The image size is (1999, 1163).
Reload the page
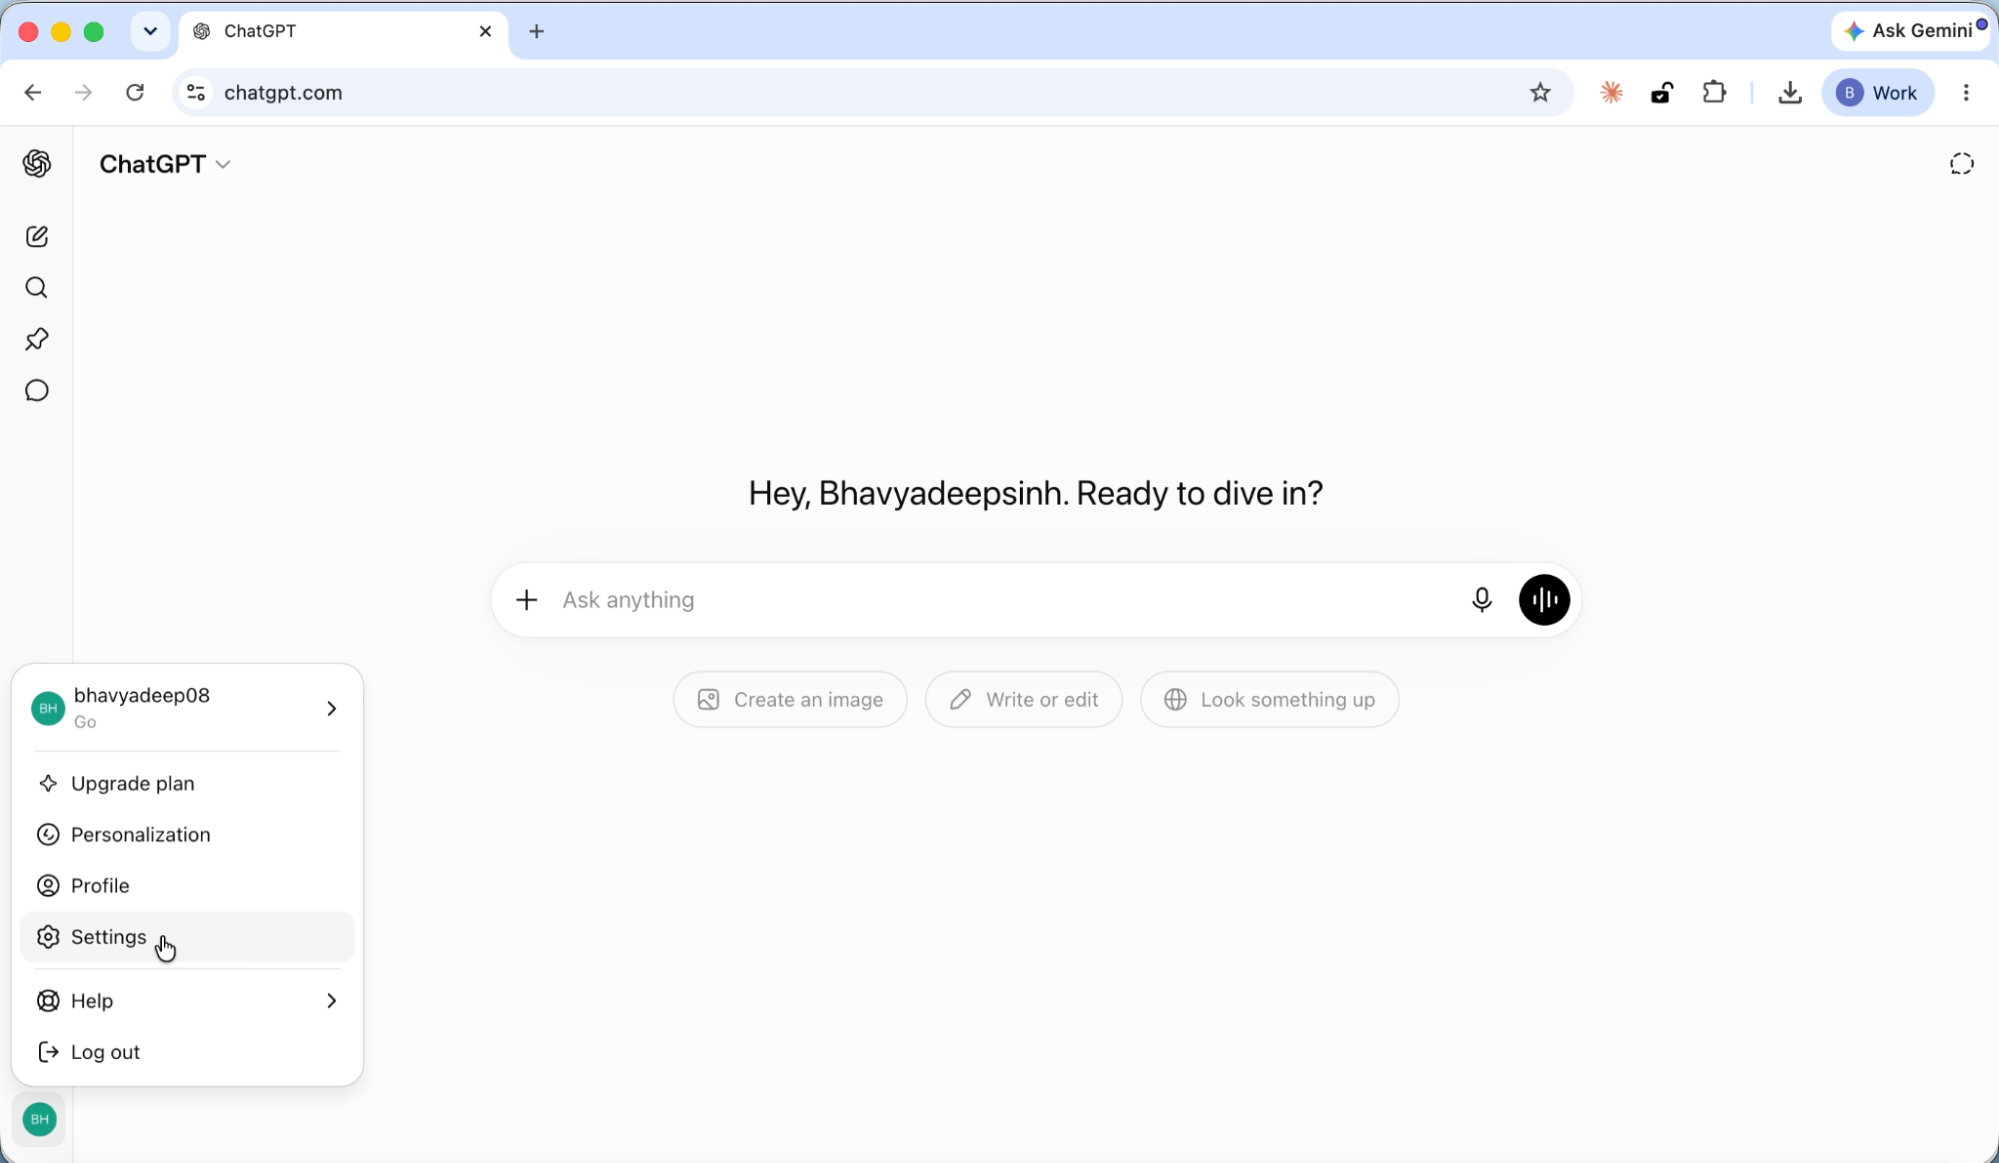pyautogui.click(x=135, y=93)
